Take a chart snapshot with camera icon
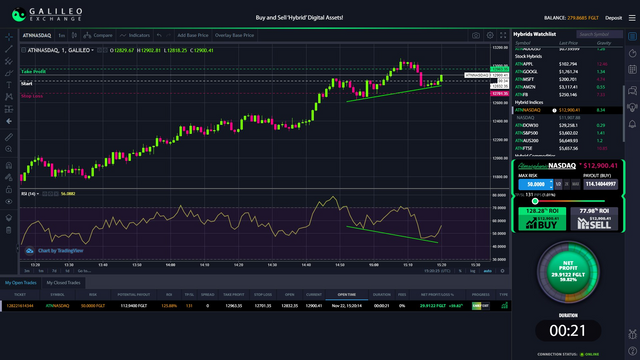Screen dimensions: 640x360 (x=476, y=36)
